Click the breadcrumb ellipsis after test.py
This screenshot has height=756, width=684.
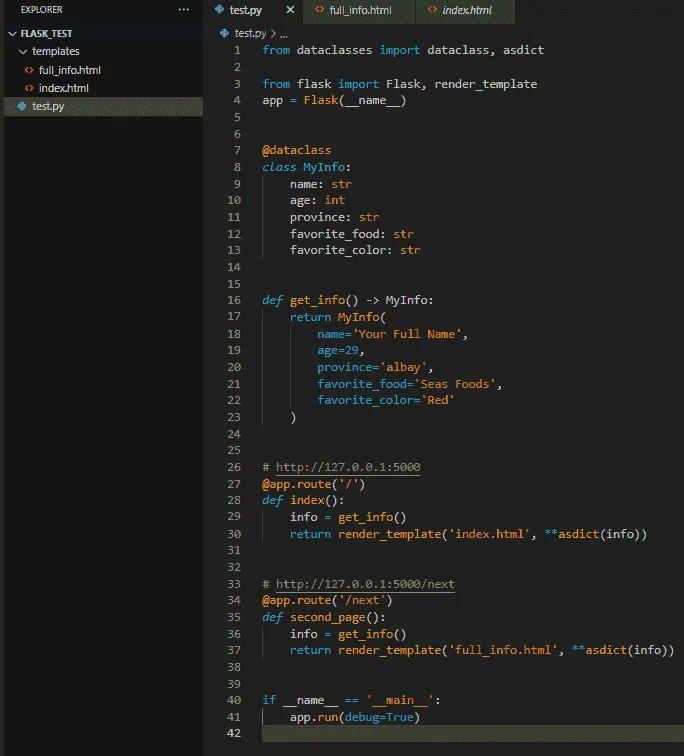point(284,34)
